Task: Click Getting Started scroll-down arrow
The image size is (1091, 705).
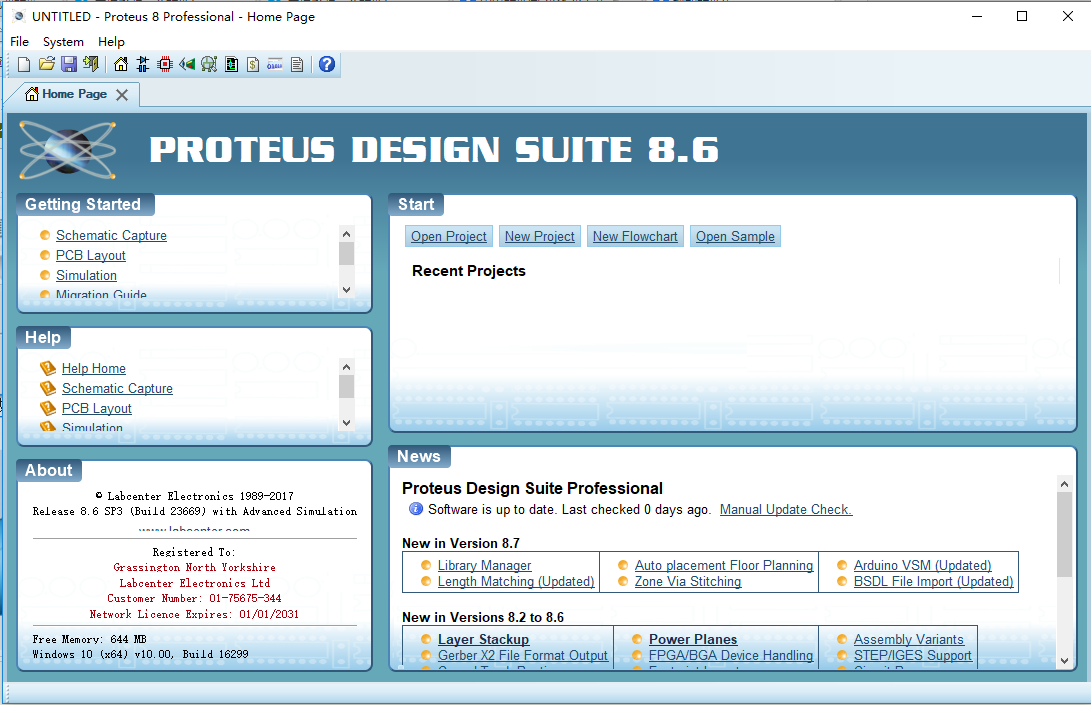Action: click(347, 290)
